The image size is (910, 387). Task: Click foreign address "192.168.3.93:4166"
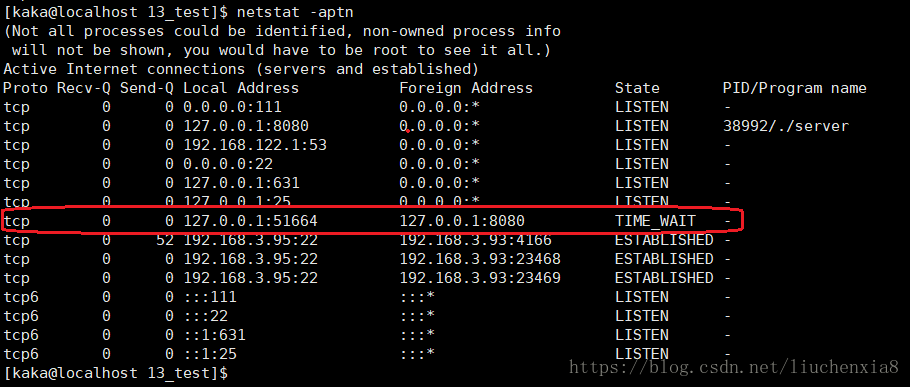475,240
